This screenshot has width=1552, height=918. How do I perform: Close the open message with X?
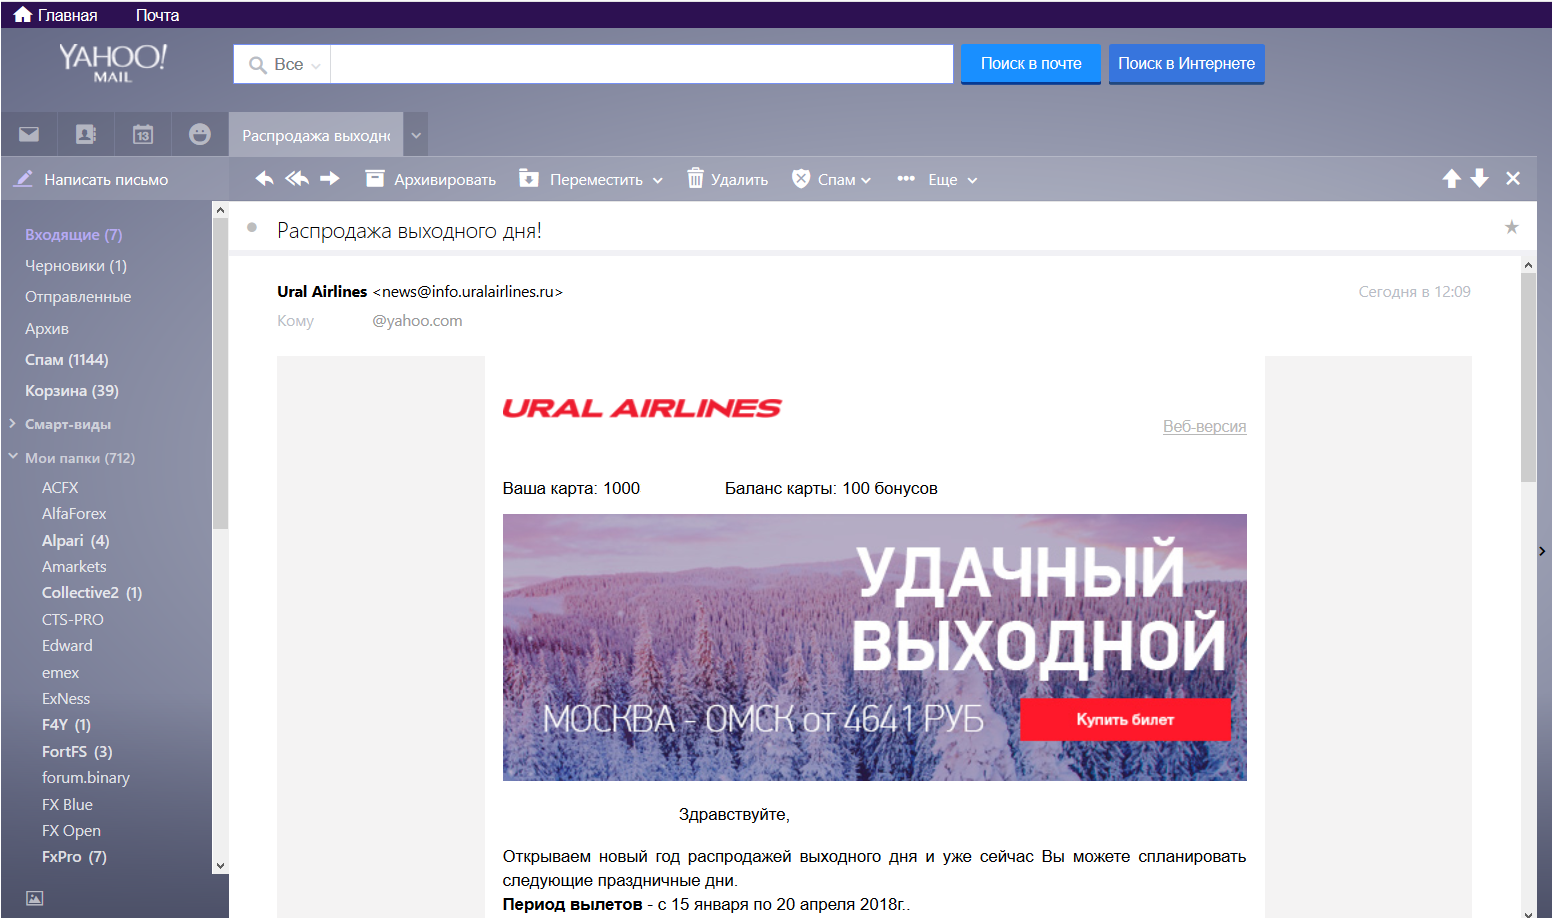click(x=1513, y=179)
